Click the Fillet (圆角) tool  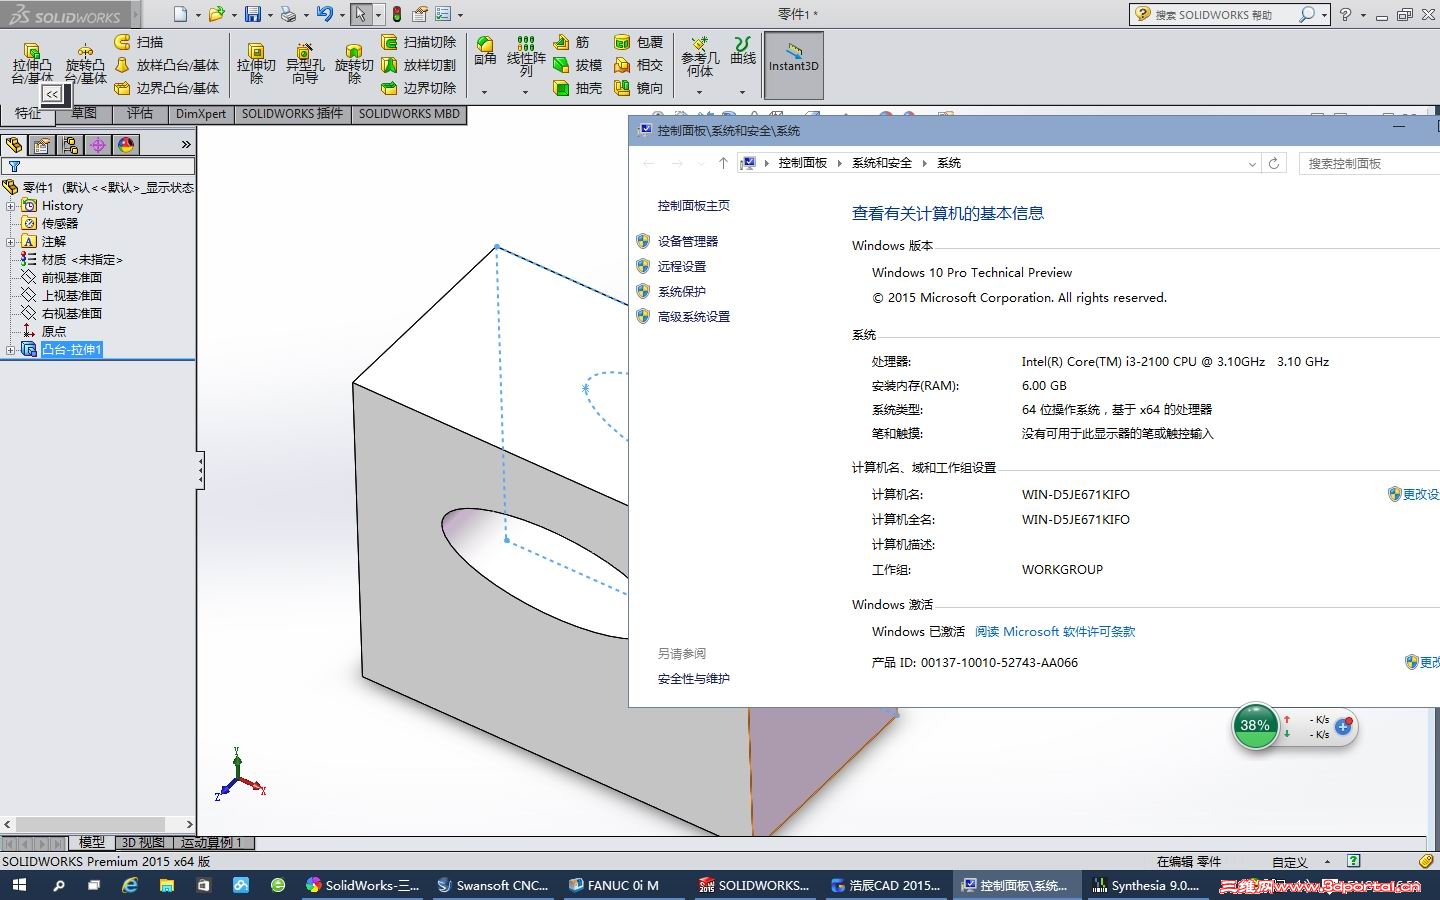[485, 51]
